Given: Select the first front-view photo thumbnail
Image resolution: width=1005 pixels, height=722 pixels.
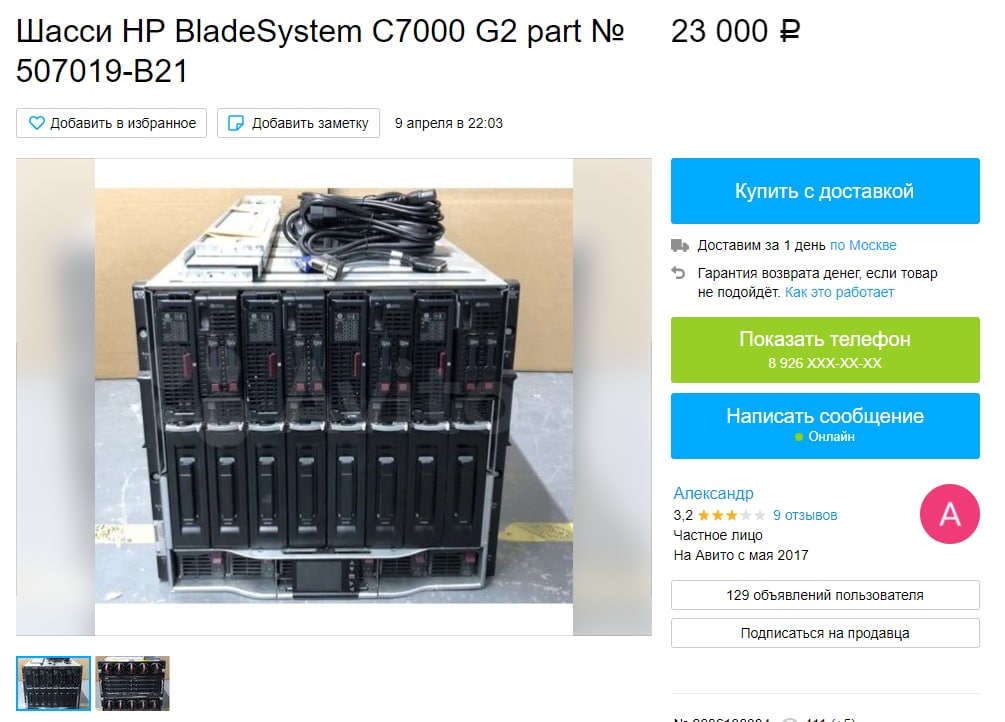Looking at the screenshot, I should (x=53, y=684).
